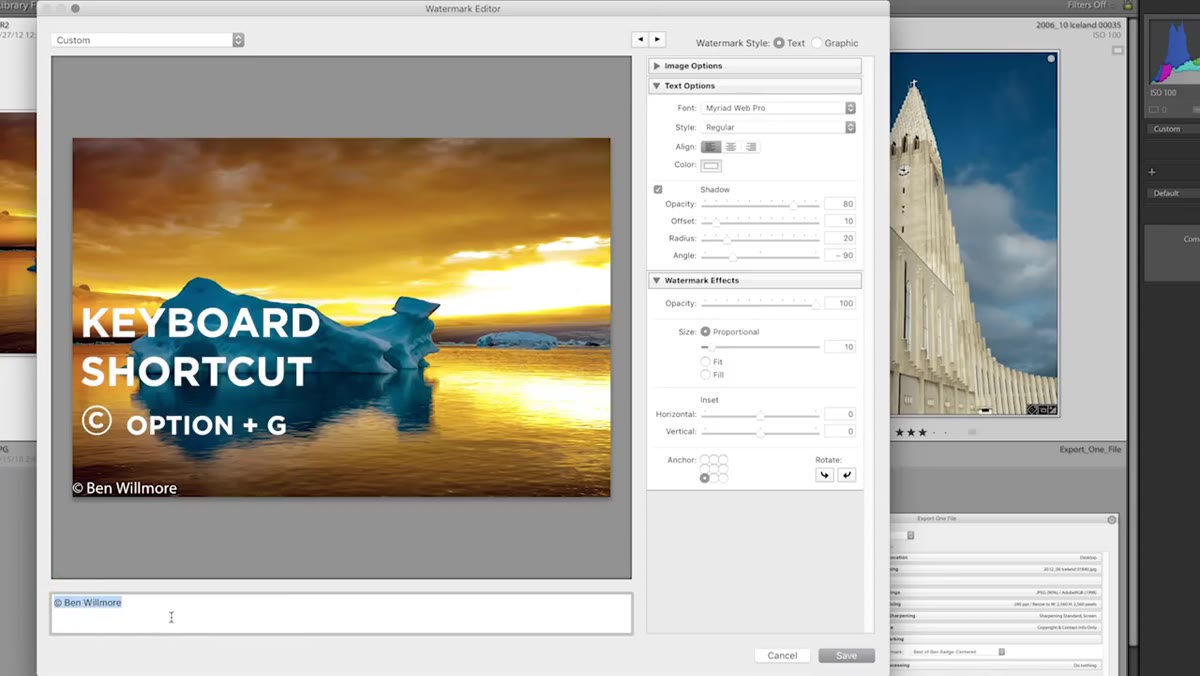Viewport: 1200px width, 676px height.
Task: Collapse the Text Options section
Action: pos(755,86)
